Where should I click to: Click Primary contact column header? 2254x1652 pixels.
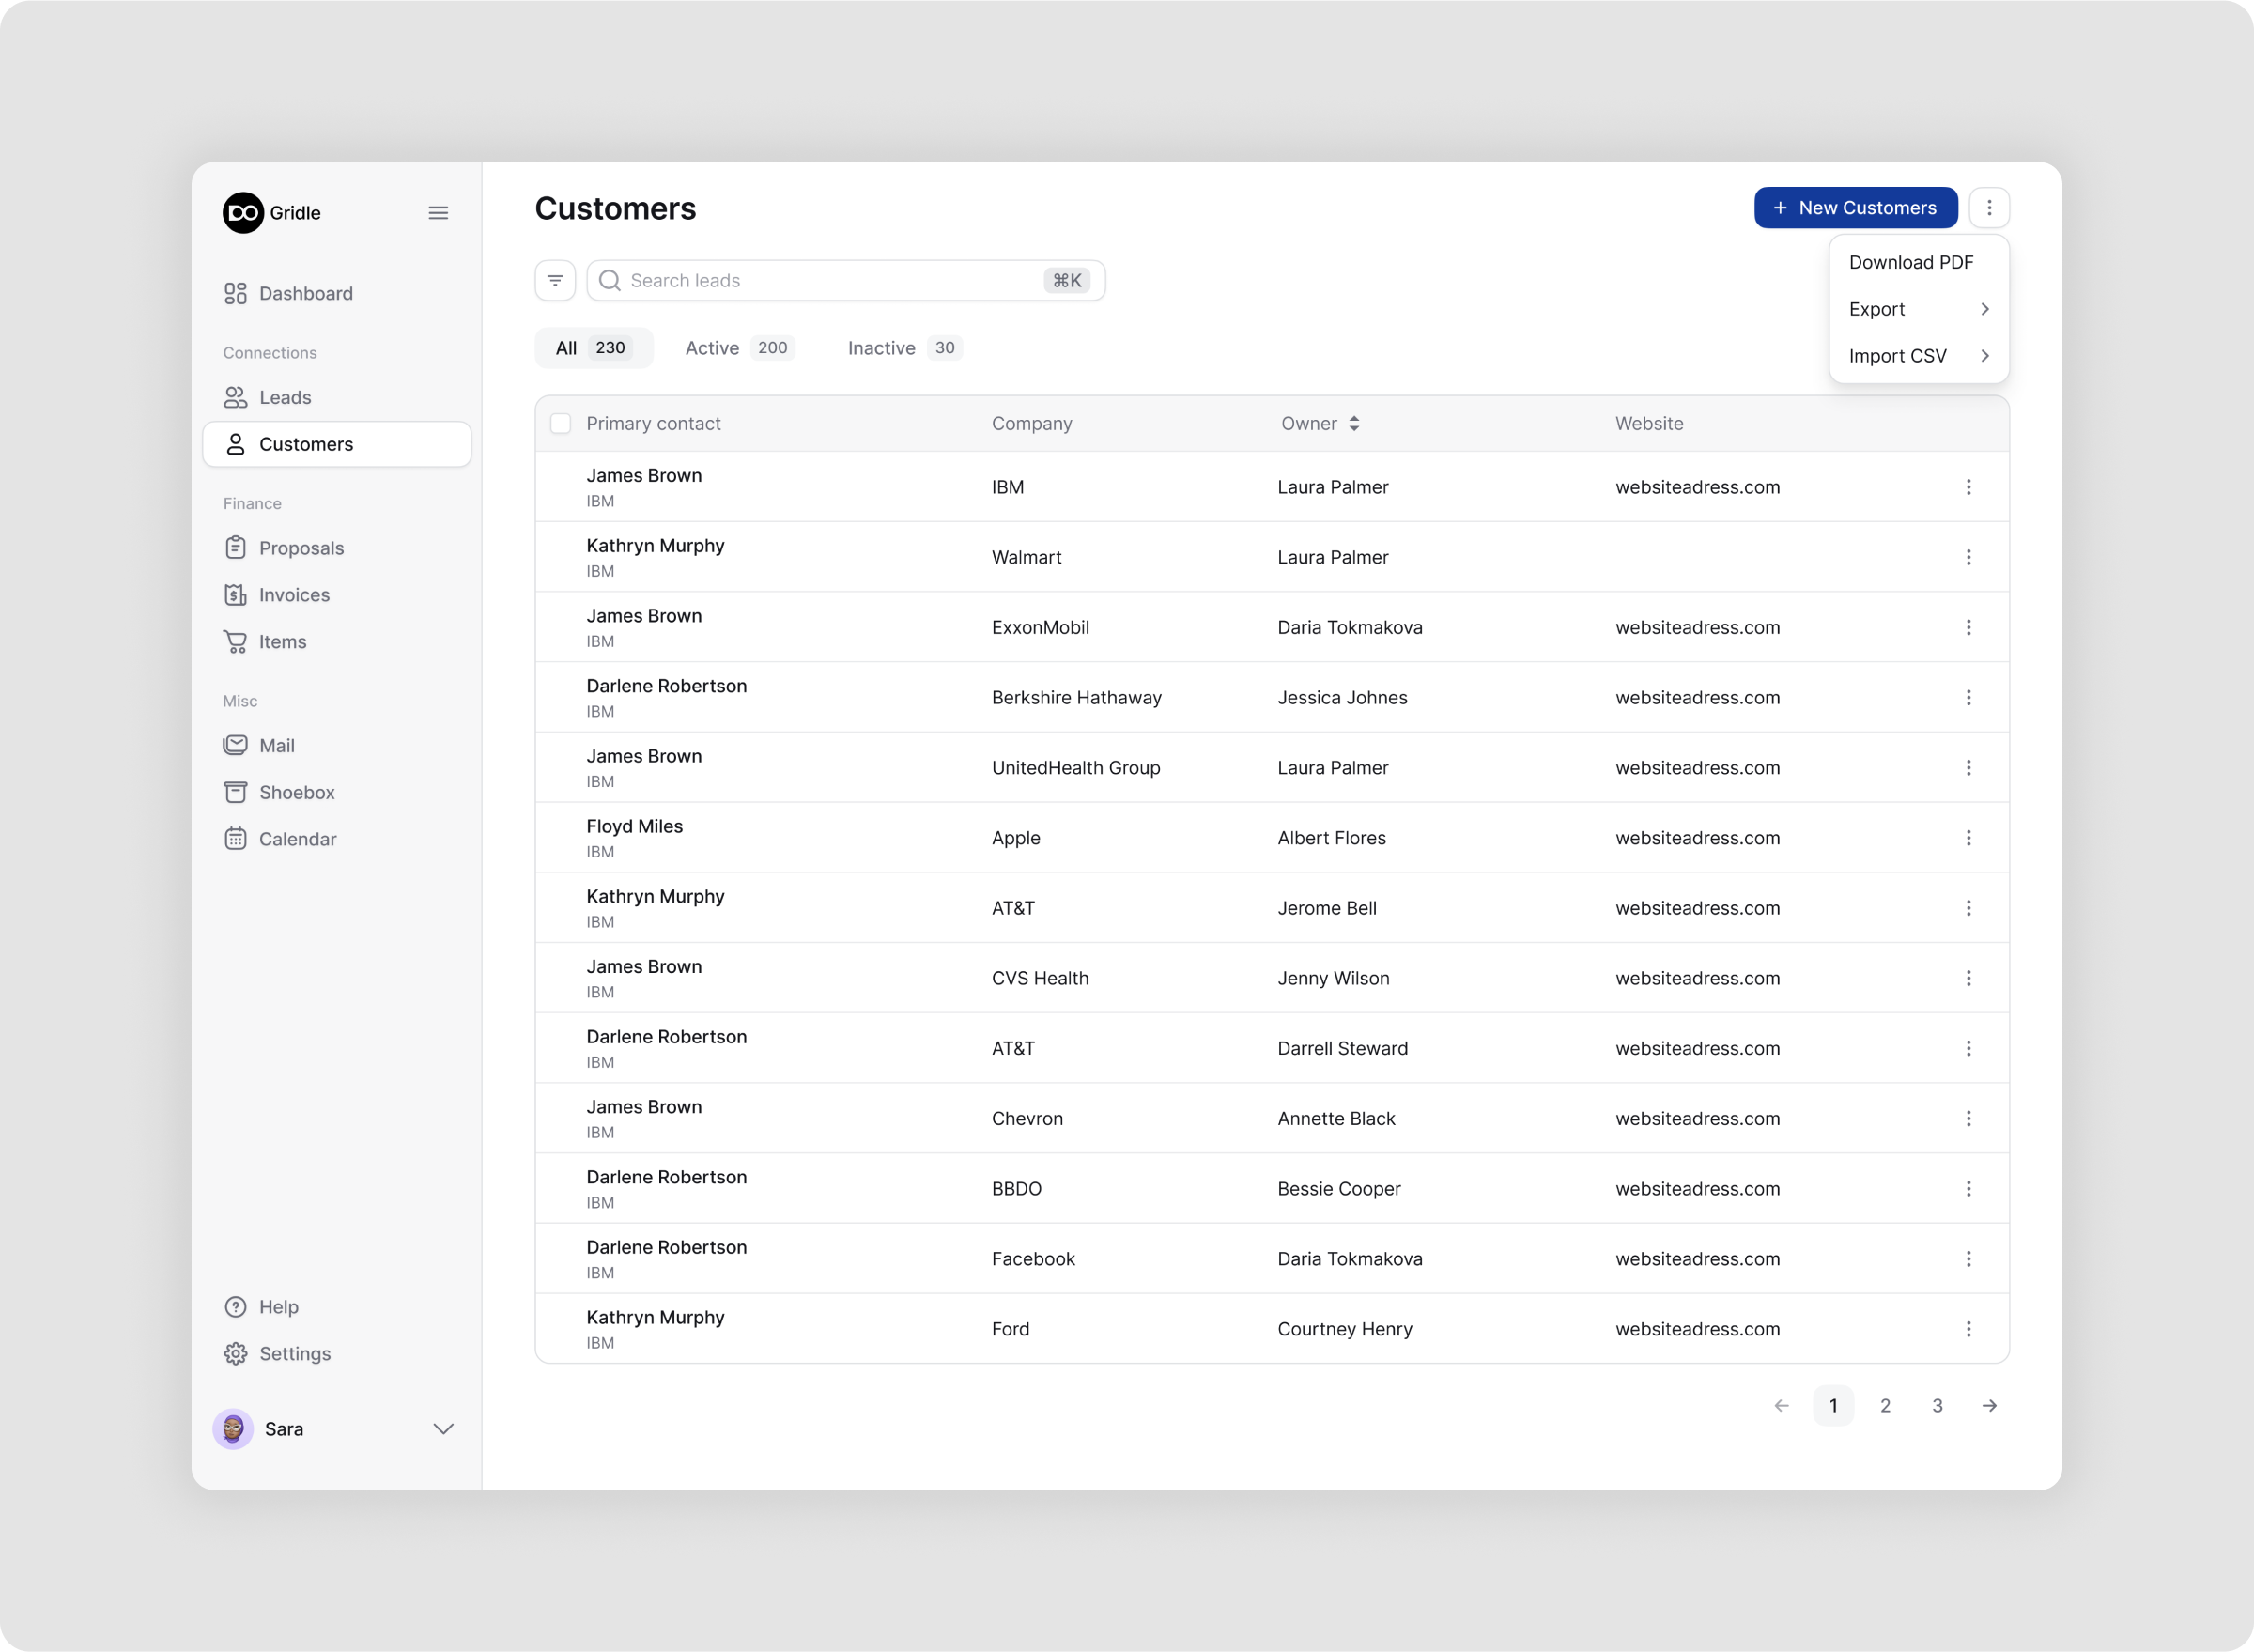[653, 424]
